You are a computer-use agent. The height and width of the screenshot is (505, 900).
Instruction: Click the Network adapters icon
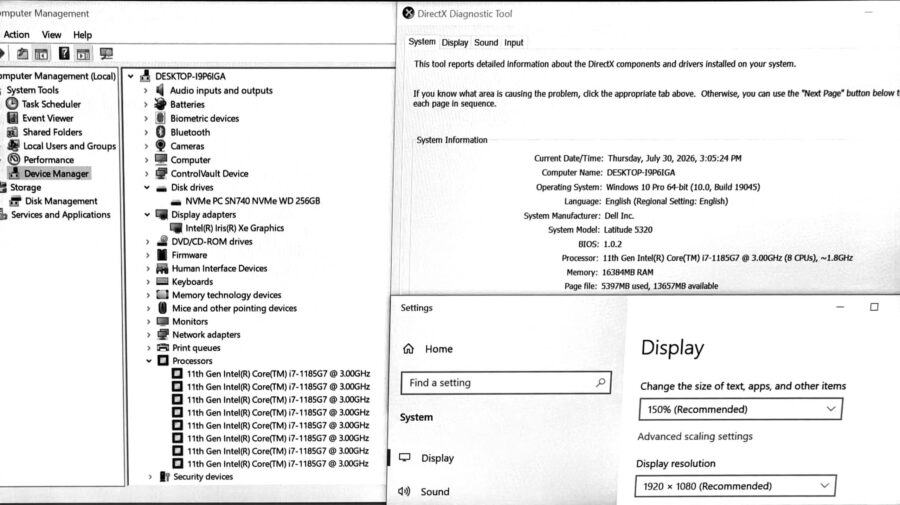coord(162,335)
